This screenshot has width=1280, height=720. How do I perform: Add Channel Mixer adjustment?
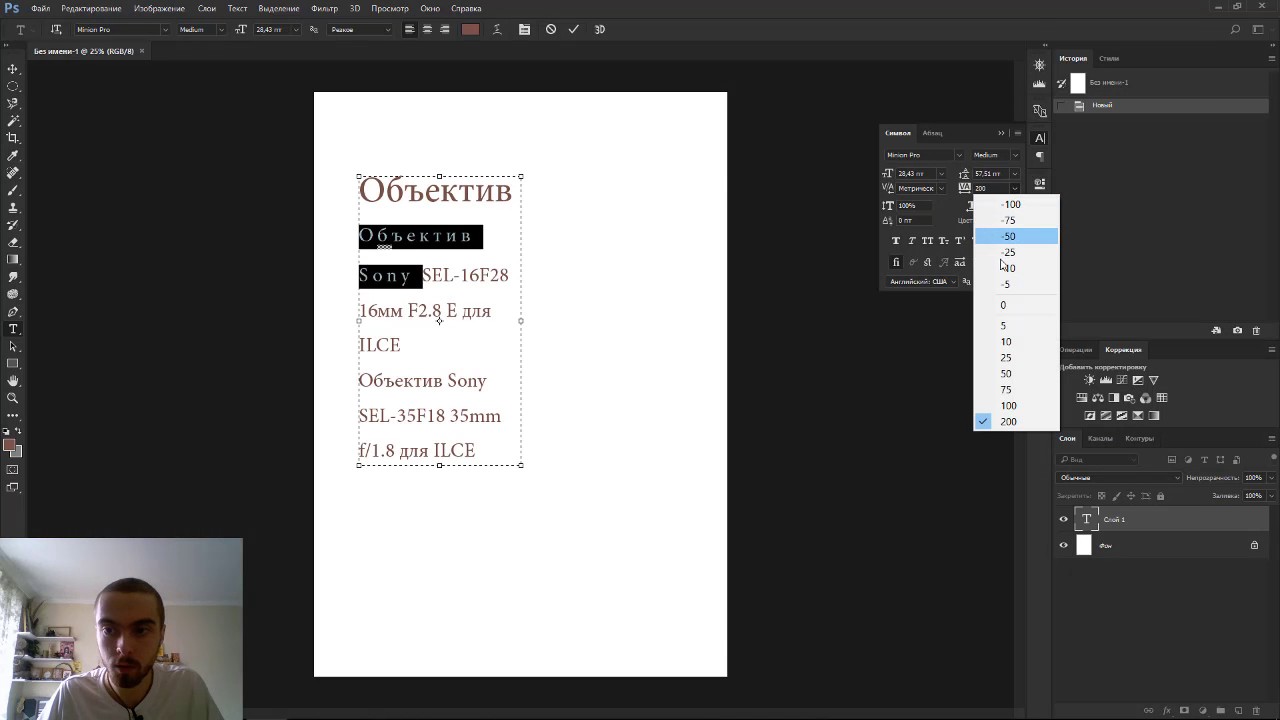pos(1145,398)
